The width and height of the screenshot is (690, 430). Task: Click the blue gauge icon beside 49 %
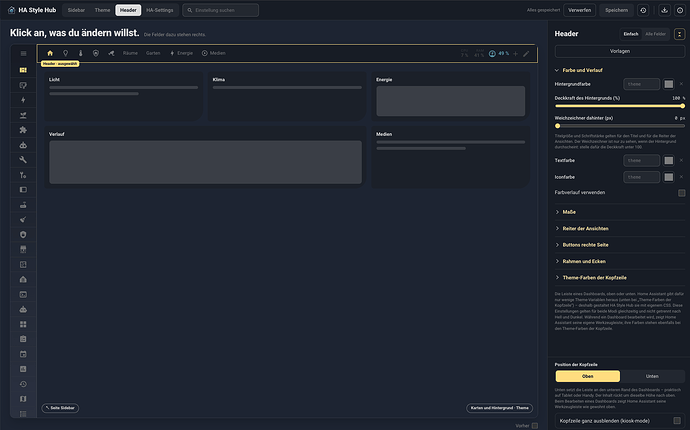point(492,54)
